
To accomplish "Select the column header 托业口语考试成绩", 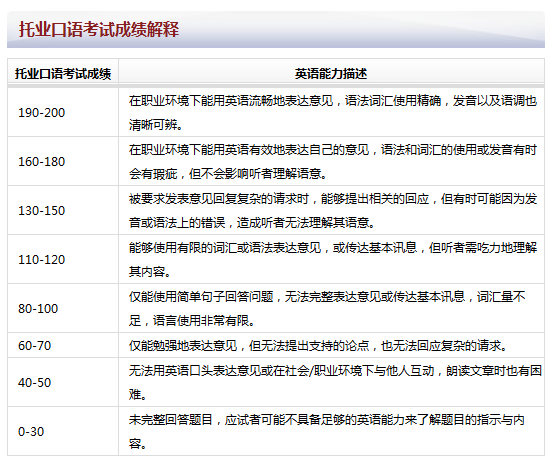I will click(x=63, y=74).
